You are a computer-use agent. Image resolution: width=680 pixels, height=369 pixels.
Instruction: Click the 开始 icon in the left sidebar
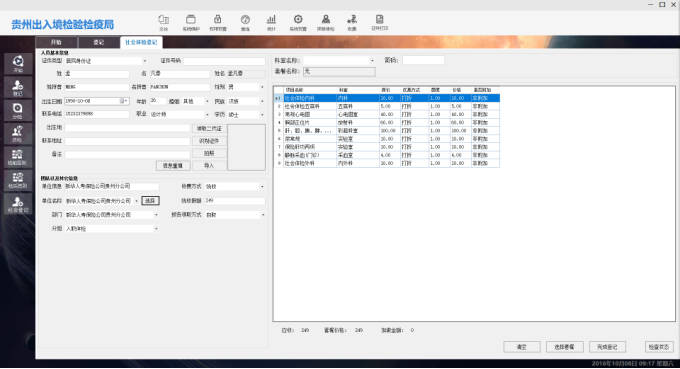tap(18, 64)
